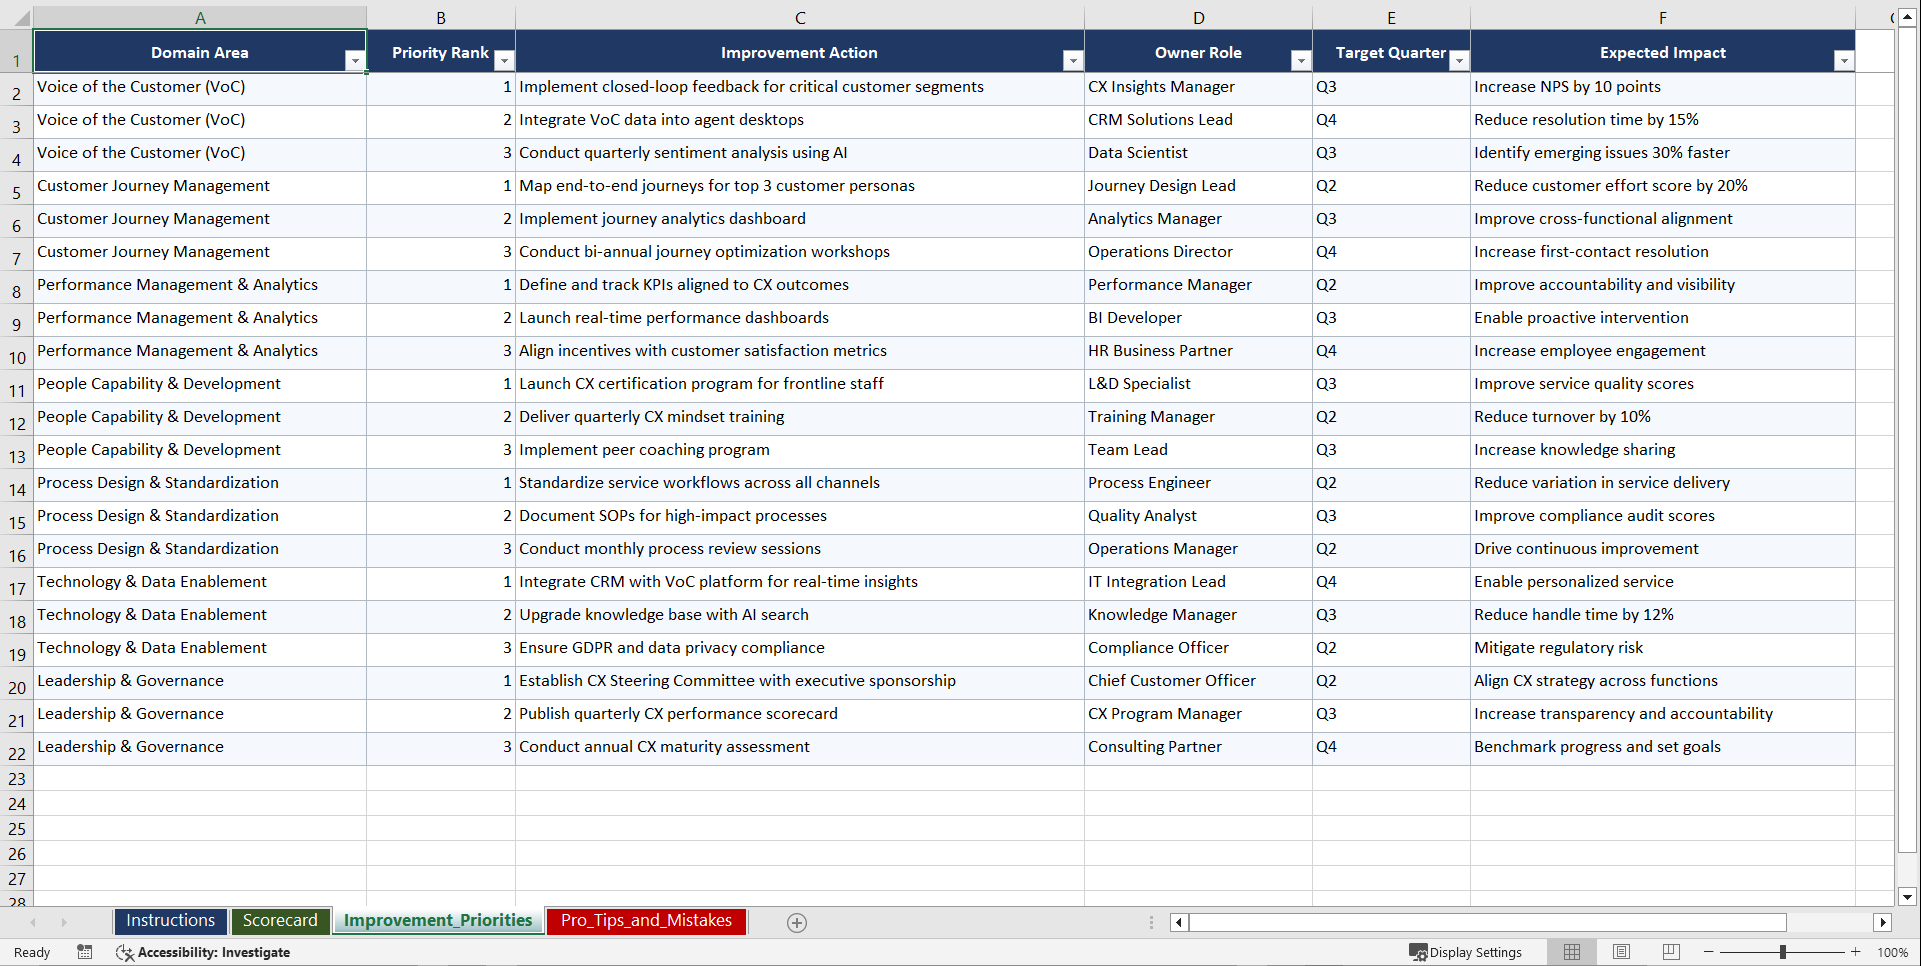Select the Page Break Preview icon
The width and height of the screenshot is (1921, 966).
[1671, 952]
